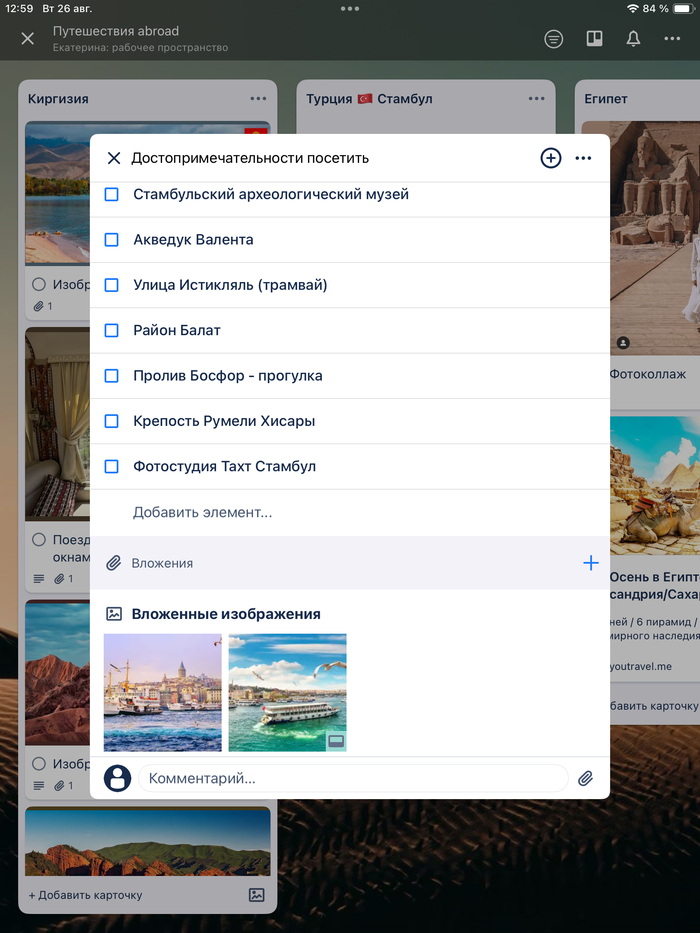The image size is (700, 933).
Task: Close the board with the top-left X
Action: [28, 39]
